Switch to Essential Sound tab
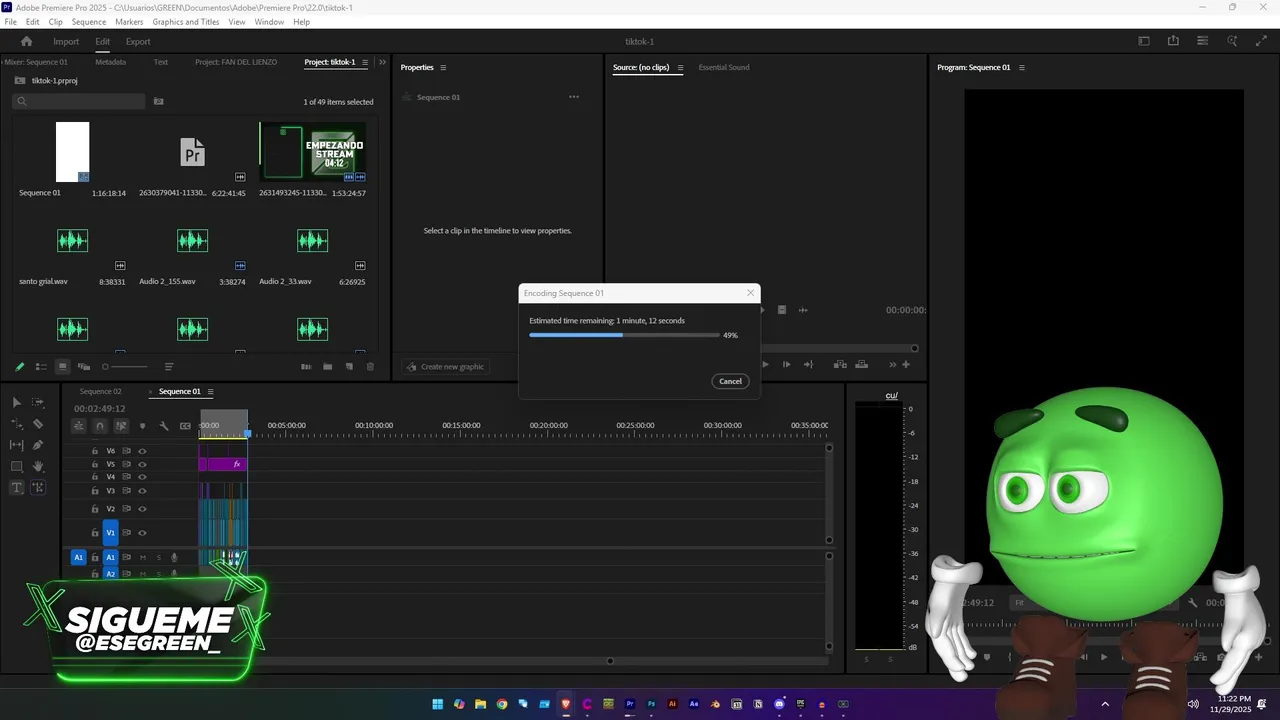 click(724, 68)
